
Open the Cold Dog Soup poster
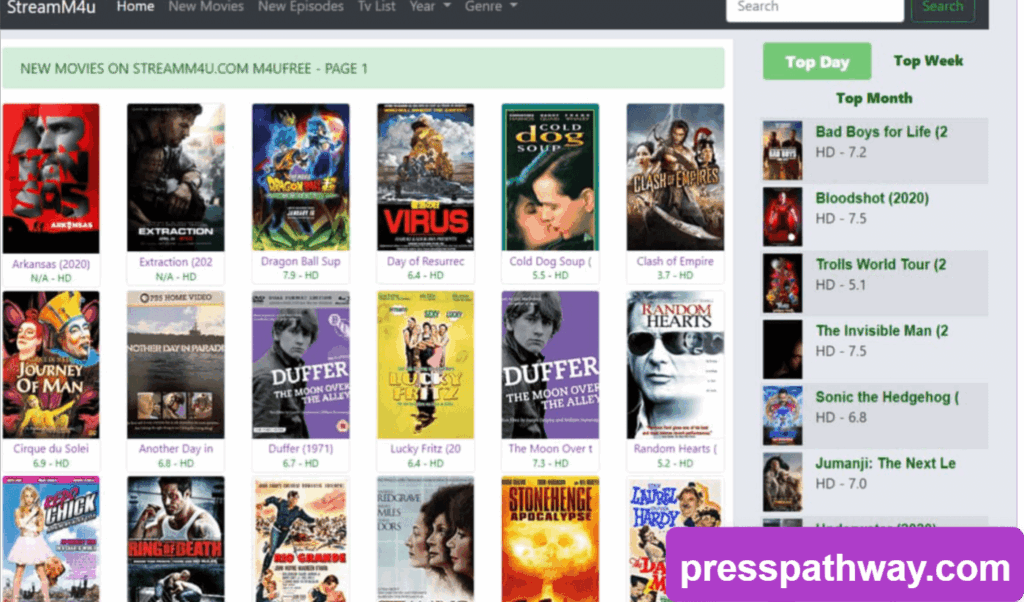point(550,177)
